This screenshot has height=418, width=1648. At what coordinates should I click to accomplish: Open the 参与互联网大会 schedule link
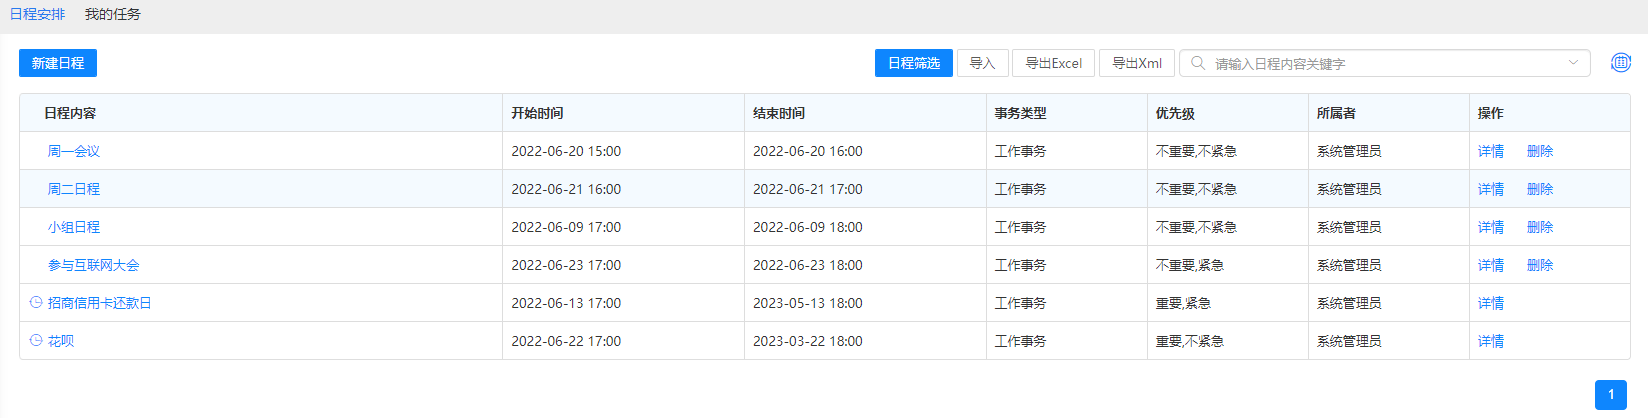94,265
